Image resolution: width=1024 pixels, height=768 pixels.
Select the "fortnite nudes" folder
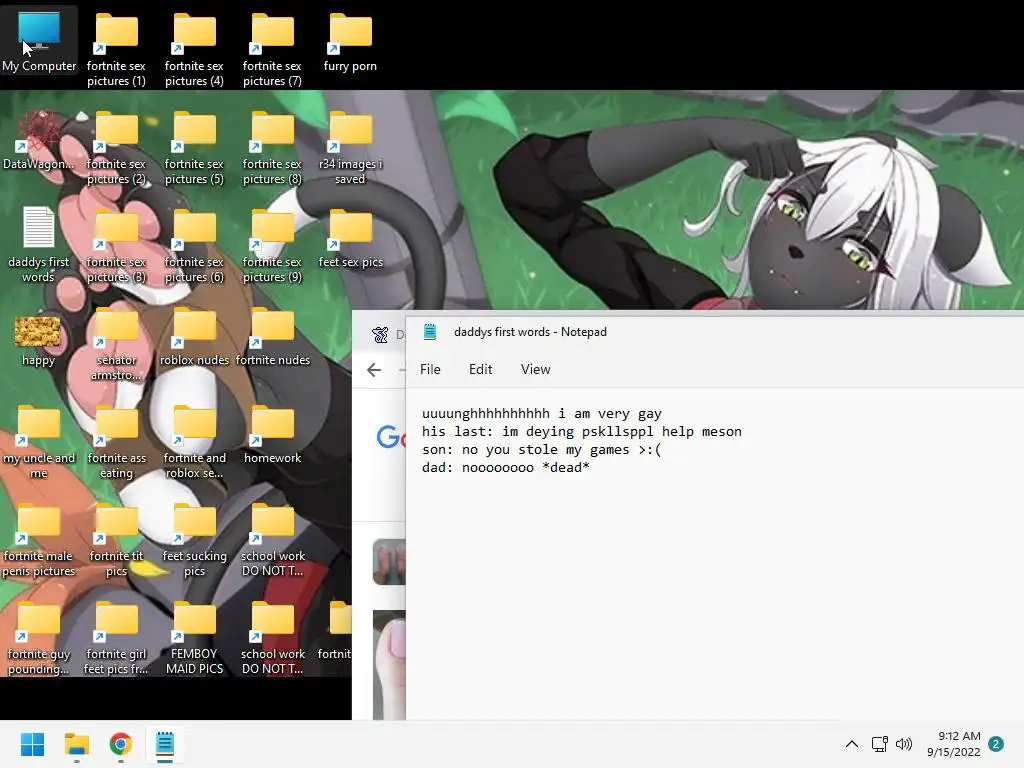coord(272,336)
